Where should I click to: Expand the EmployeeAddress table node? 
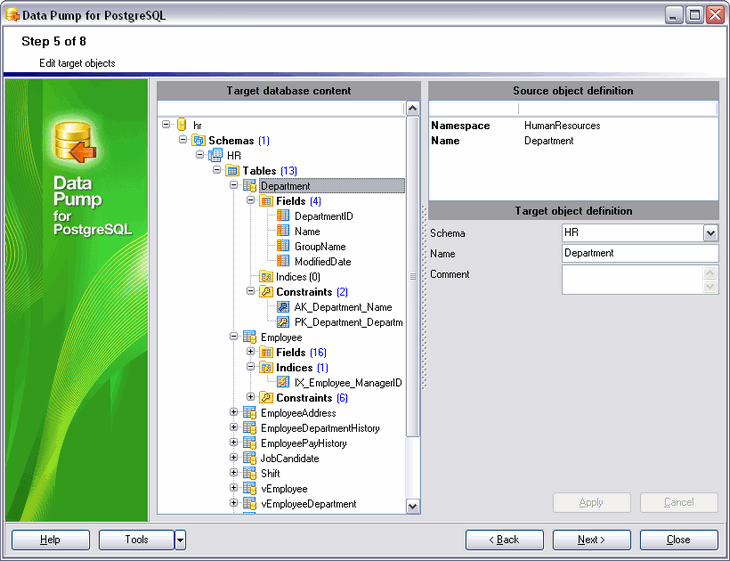pyautogui.click(x=233, y=413)
